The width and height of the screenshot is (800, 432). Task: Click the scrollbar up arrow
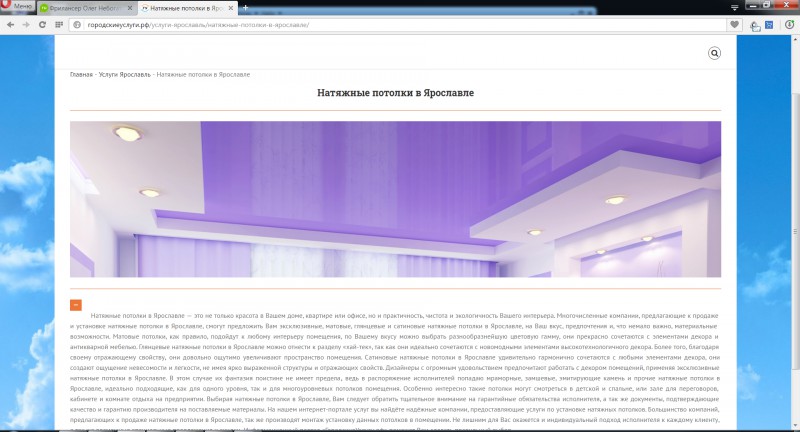pyautogui.click(x=795, y=39)
